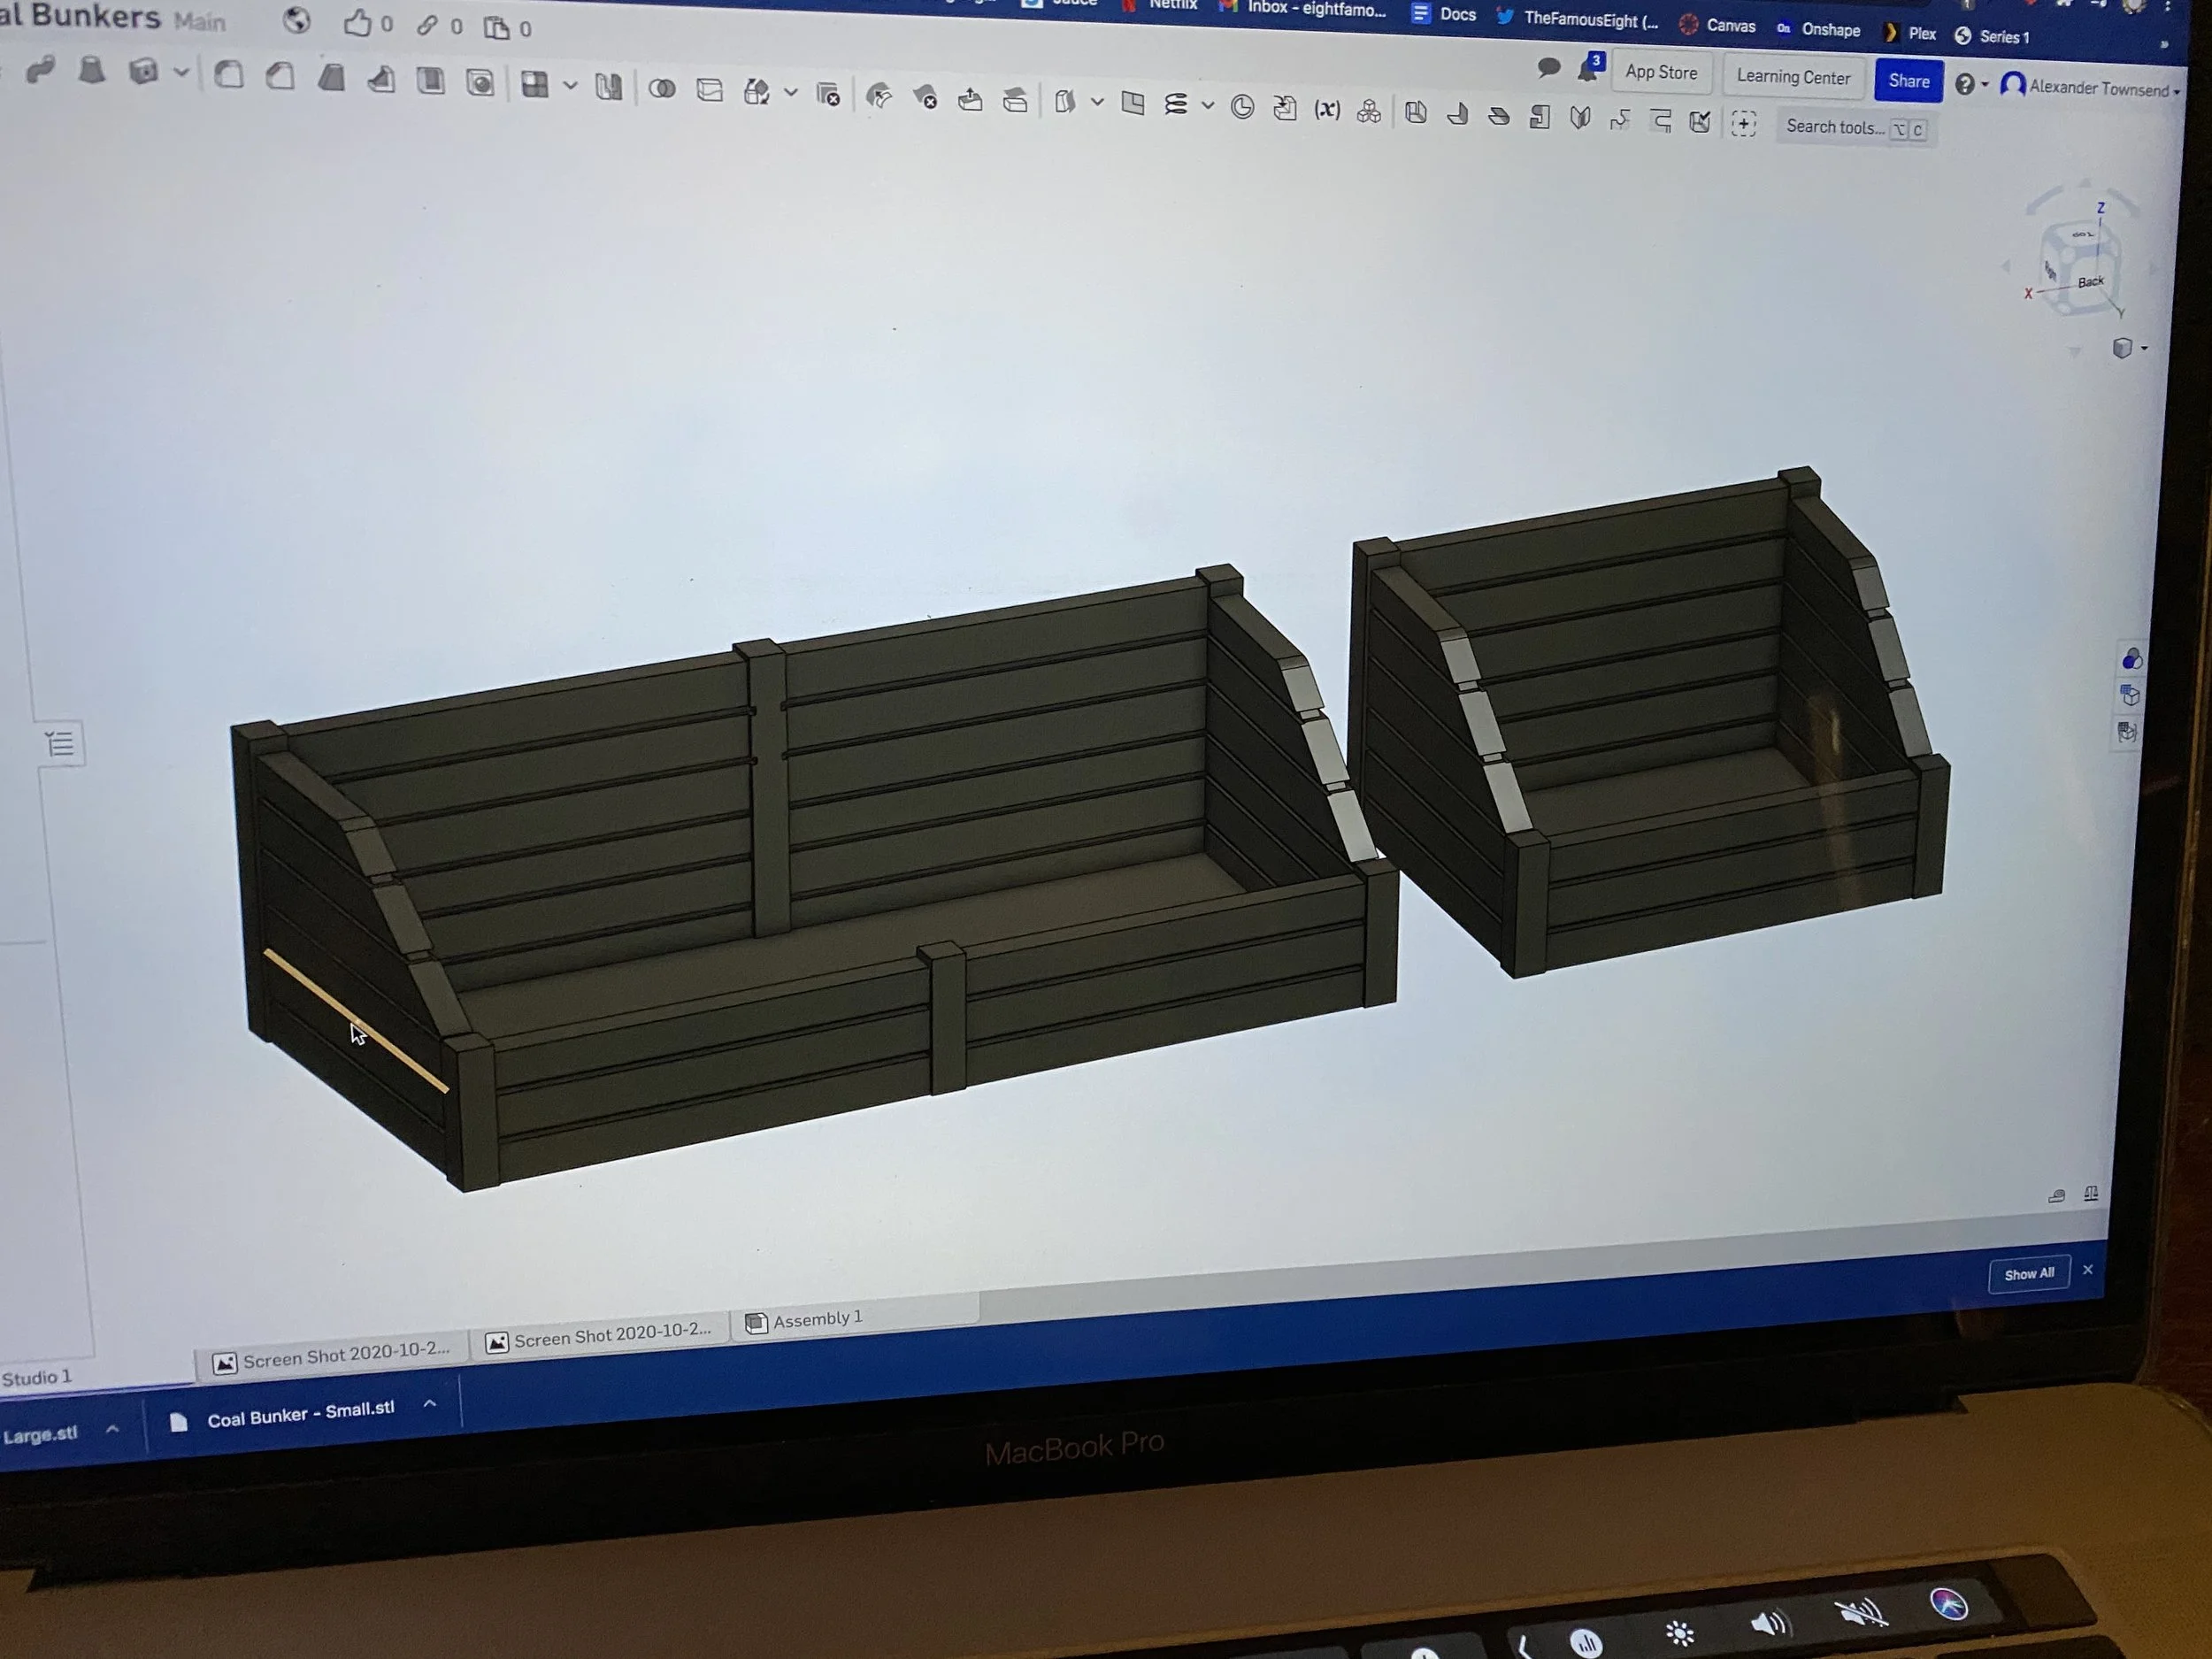Select the Delete part tool

(828, 95)
